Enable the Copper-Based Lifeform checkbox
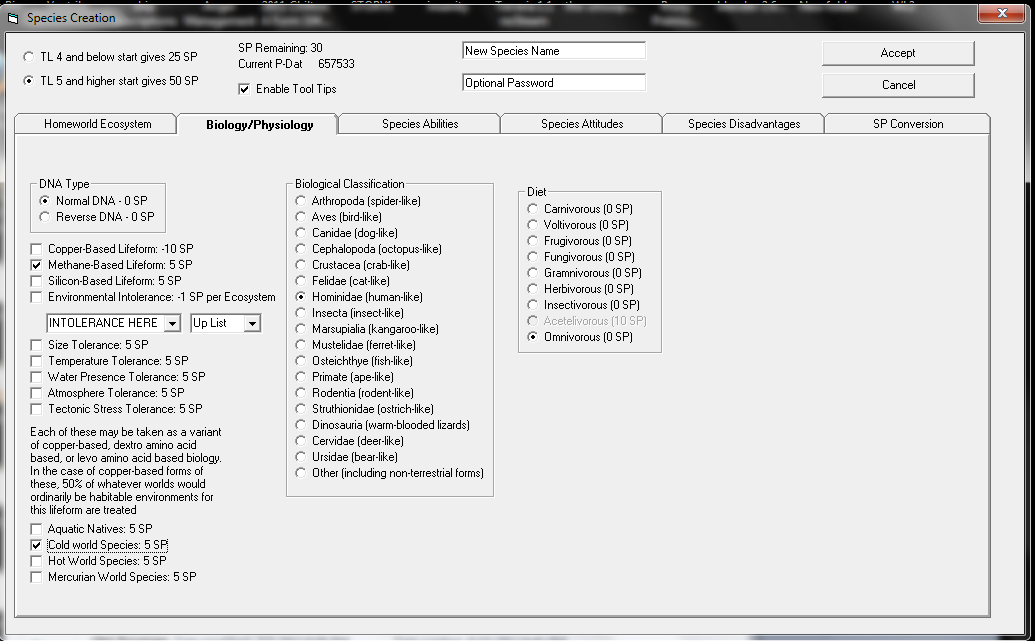The width and height of the screenshot is (1035, 641). tap(37, 249)
